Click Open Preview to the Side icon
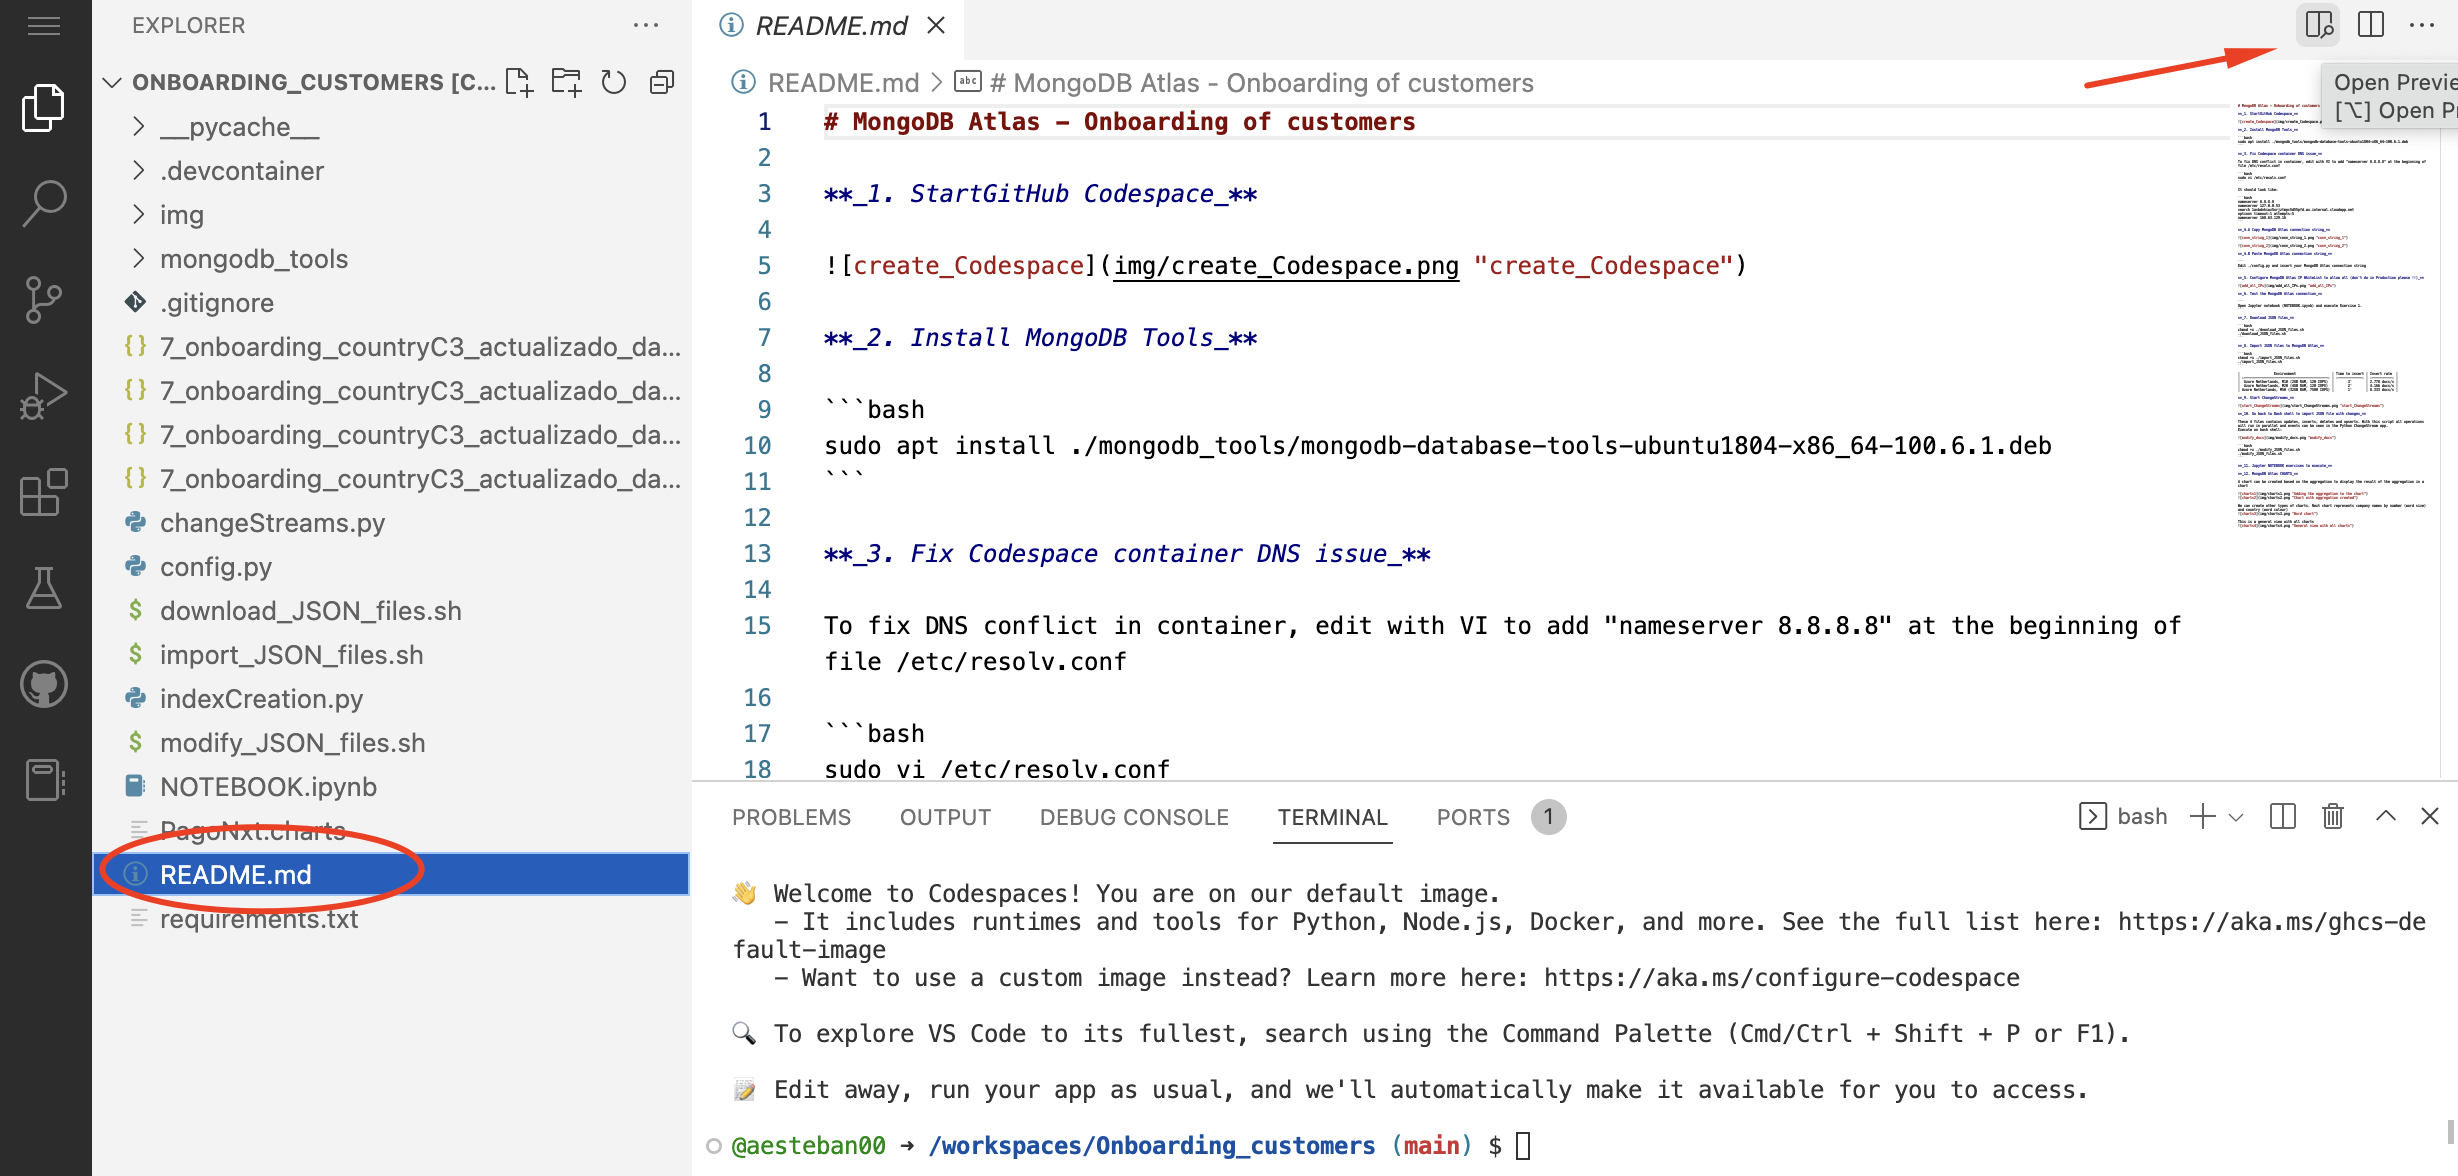Screen dimensions: 2458x1176 [x=2319, y=25]
